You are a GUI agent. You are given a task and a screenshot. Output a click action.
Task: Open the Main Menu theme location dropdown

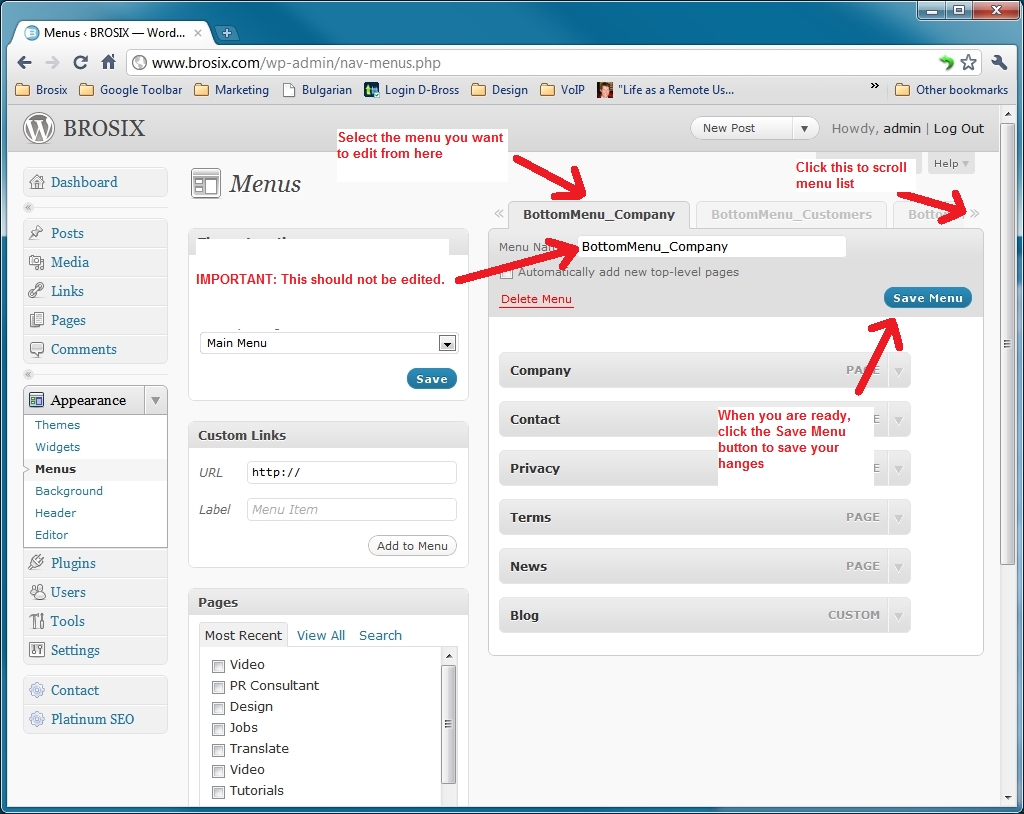(329, 343)
